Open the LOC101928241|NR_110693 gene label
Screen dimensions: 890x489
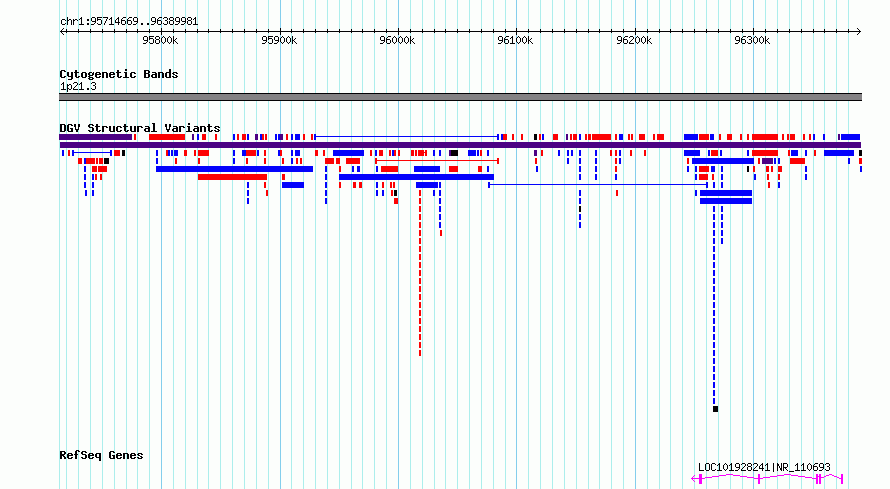click(764, 467)
